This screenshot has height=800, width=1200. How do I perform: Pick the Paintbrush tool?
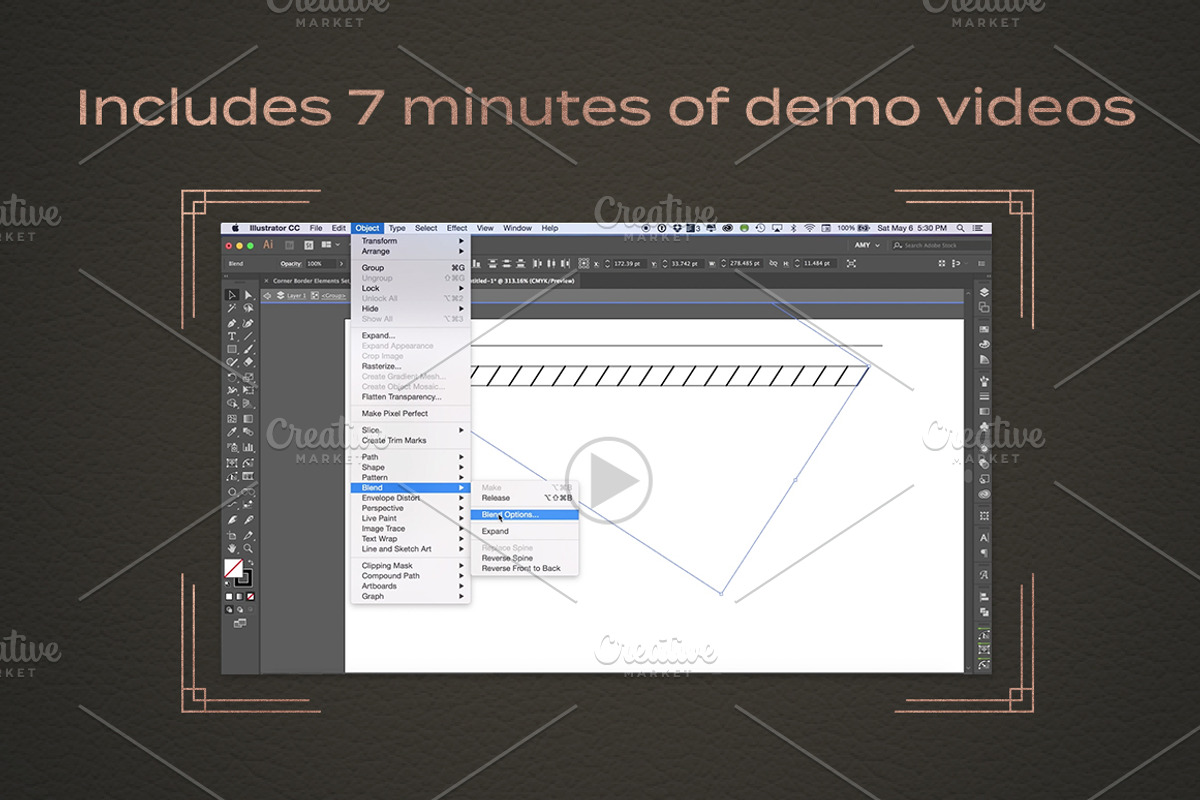point(248,349)
